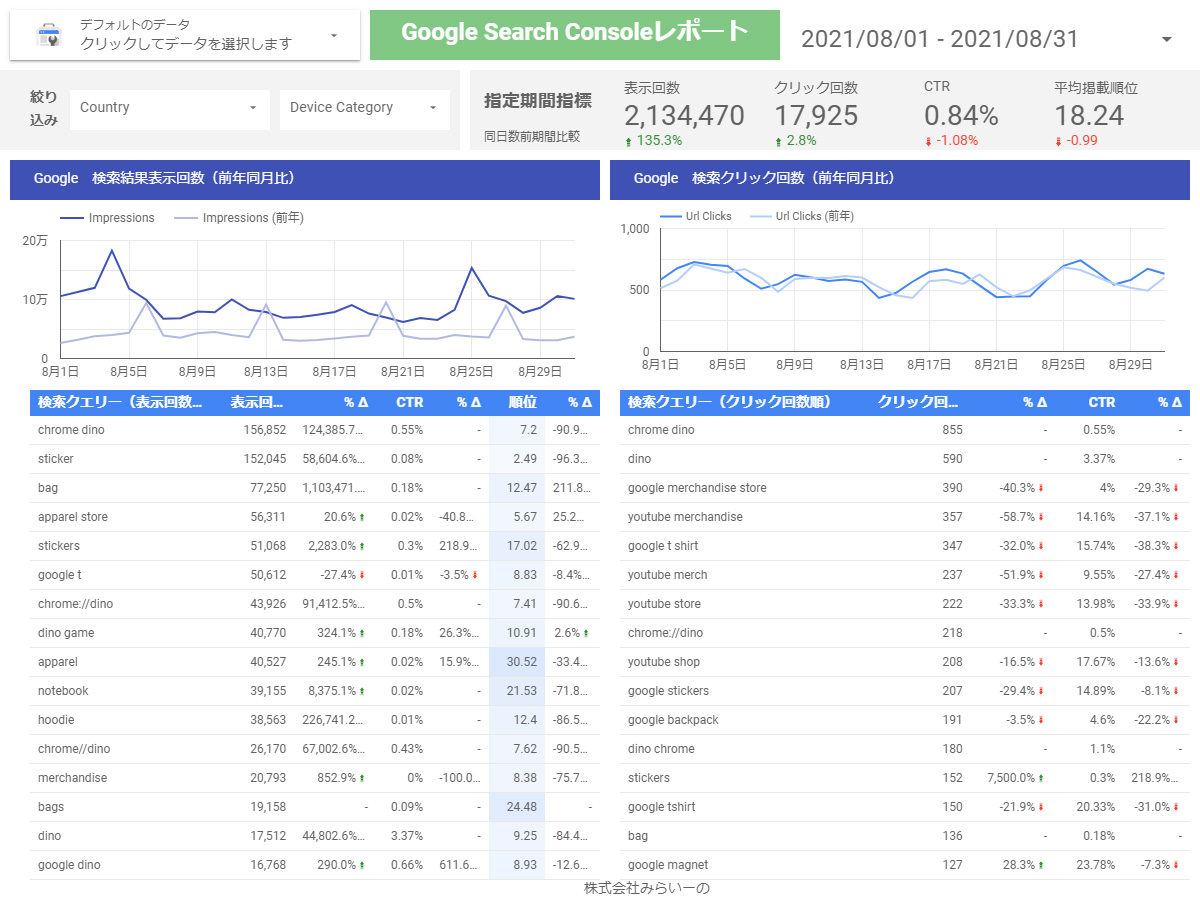Click the green up arrow next to 135.3%
This screenshot has width=1200, height=900.
pyautogui.click(x=628, y=141)
